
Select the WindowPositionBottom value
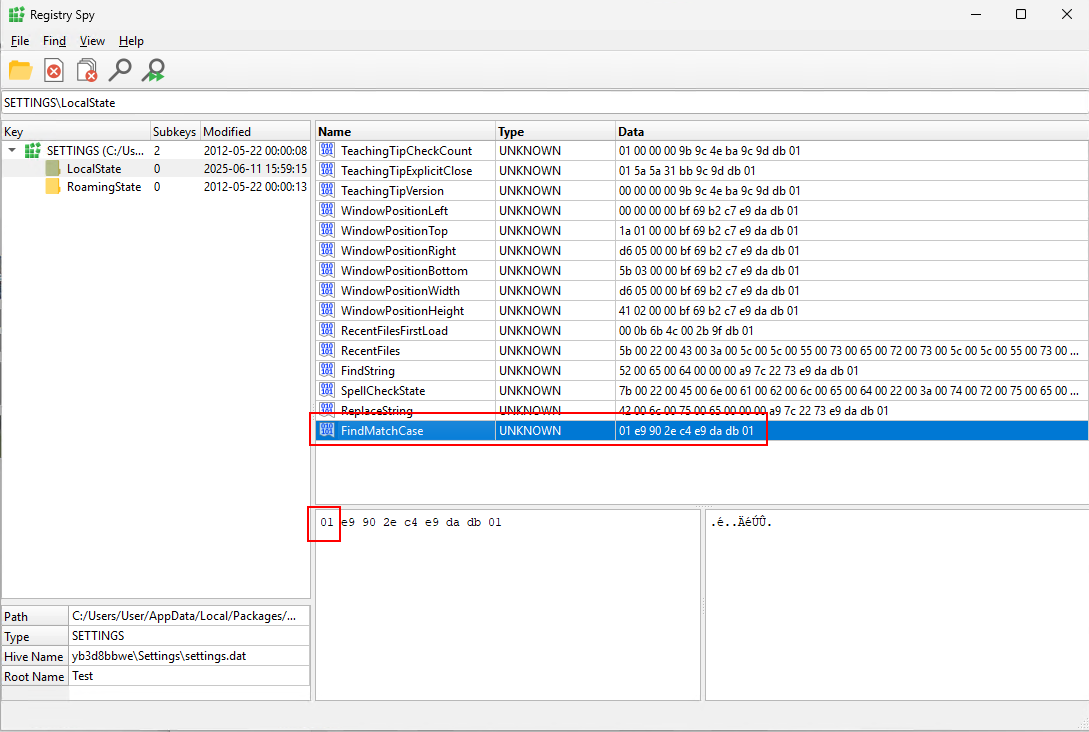(x=404, y=271)
